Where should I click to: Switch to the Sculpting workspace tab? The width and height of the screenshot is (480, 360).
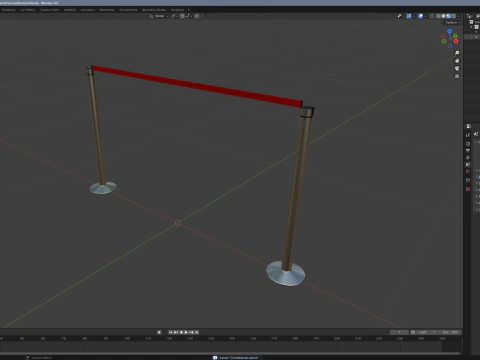pos(8,10)
